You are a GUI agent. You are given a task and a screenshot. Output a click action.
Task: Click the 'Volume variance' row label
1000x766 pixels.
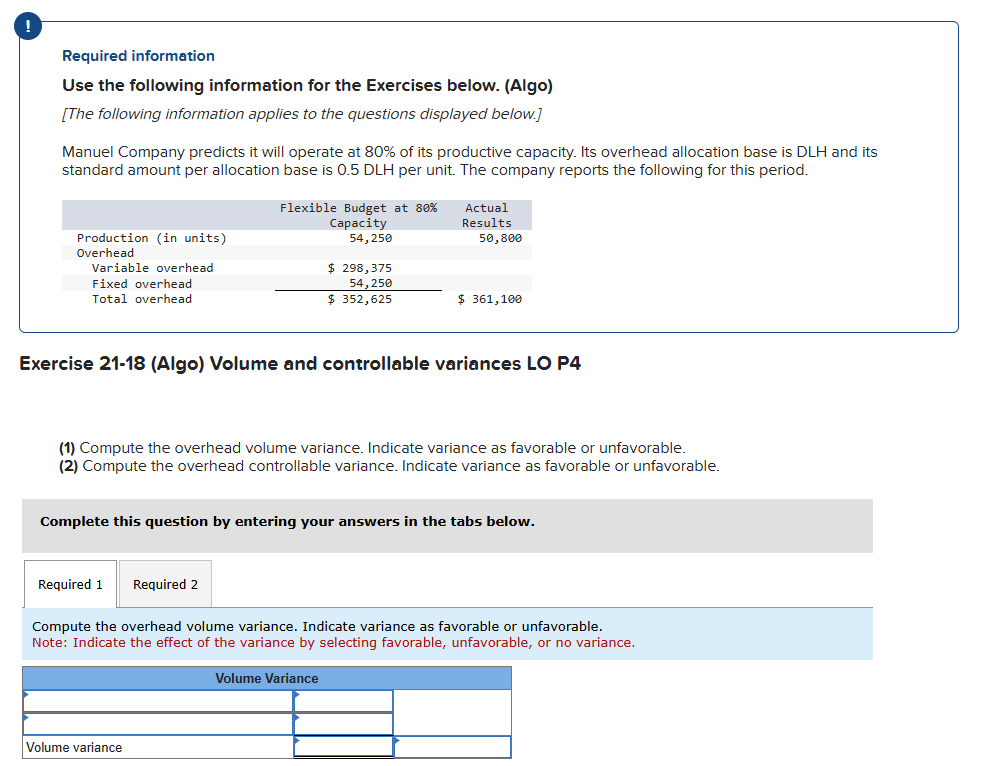pyautogui.click(x=74, y=747)
